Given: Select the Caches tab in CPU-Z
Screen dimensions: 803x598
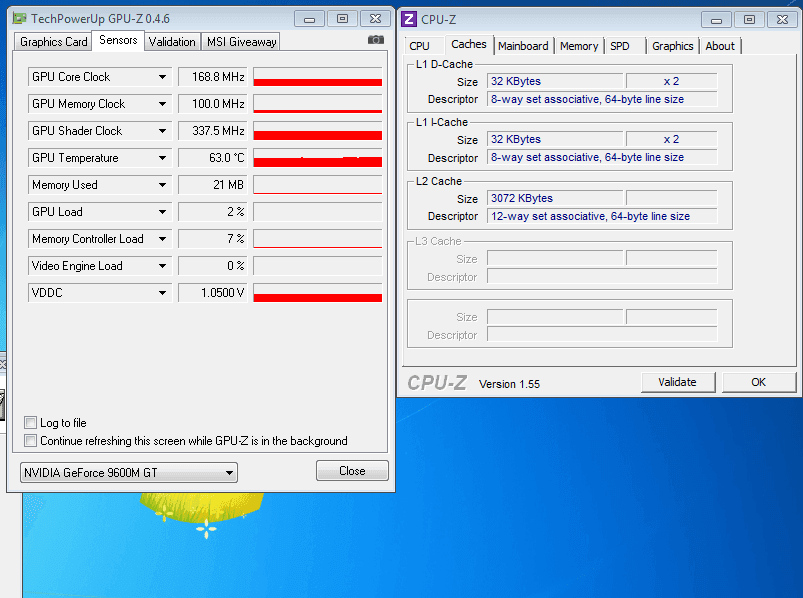Looking at the screenshot, I should pyautogui.click(x=469, y=45).
